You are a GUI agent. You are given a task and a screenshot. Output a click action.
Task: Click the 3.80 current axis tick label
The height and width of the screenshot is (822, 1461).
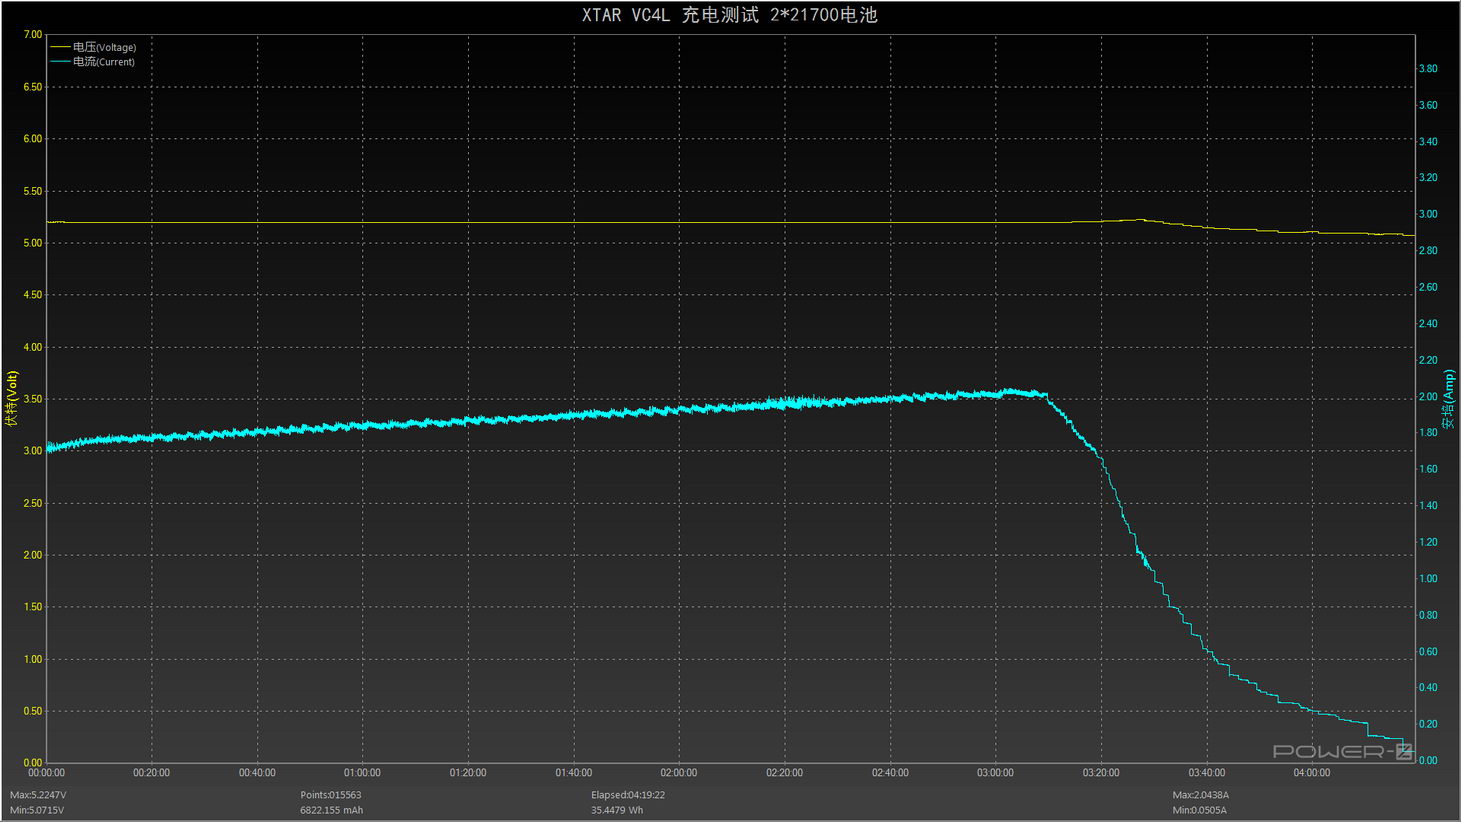1428,69
